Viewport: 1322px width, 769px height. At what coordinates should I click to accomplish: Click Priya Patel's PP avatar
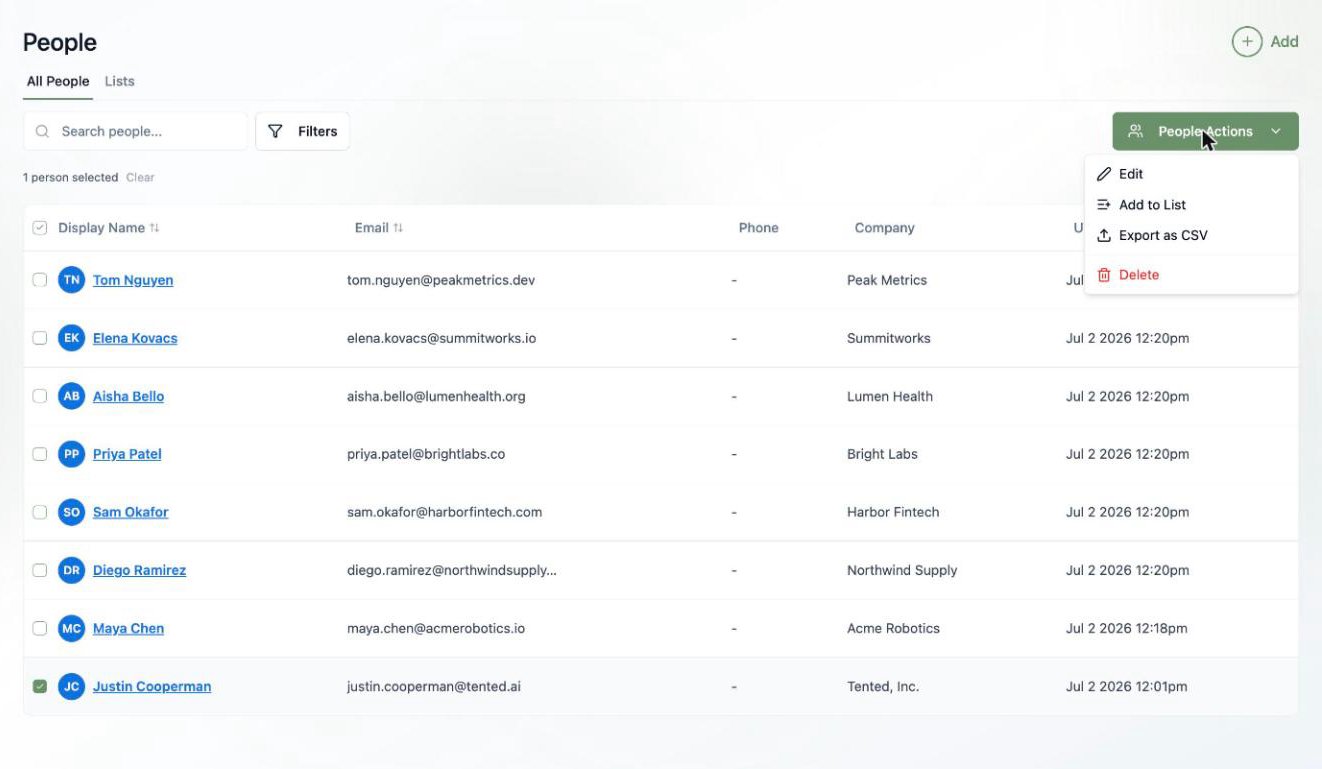pyautogui.click(x=71, y=454)
